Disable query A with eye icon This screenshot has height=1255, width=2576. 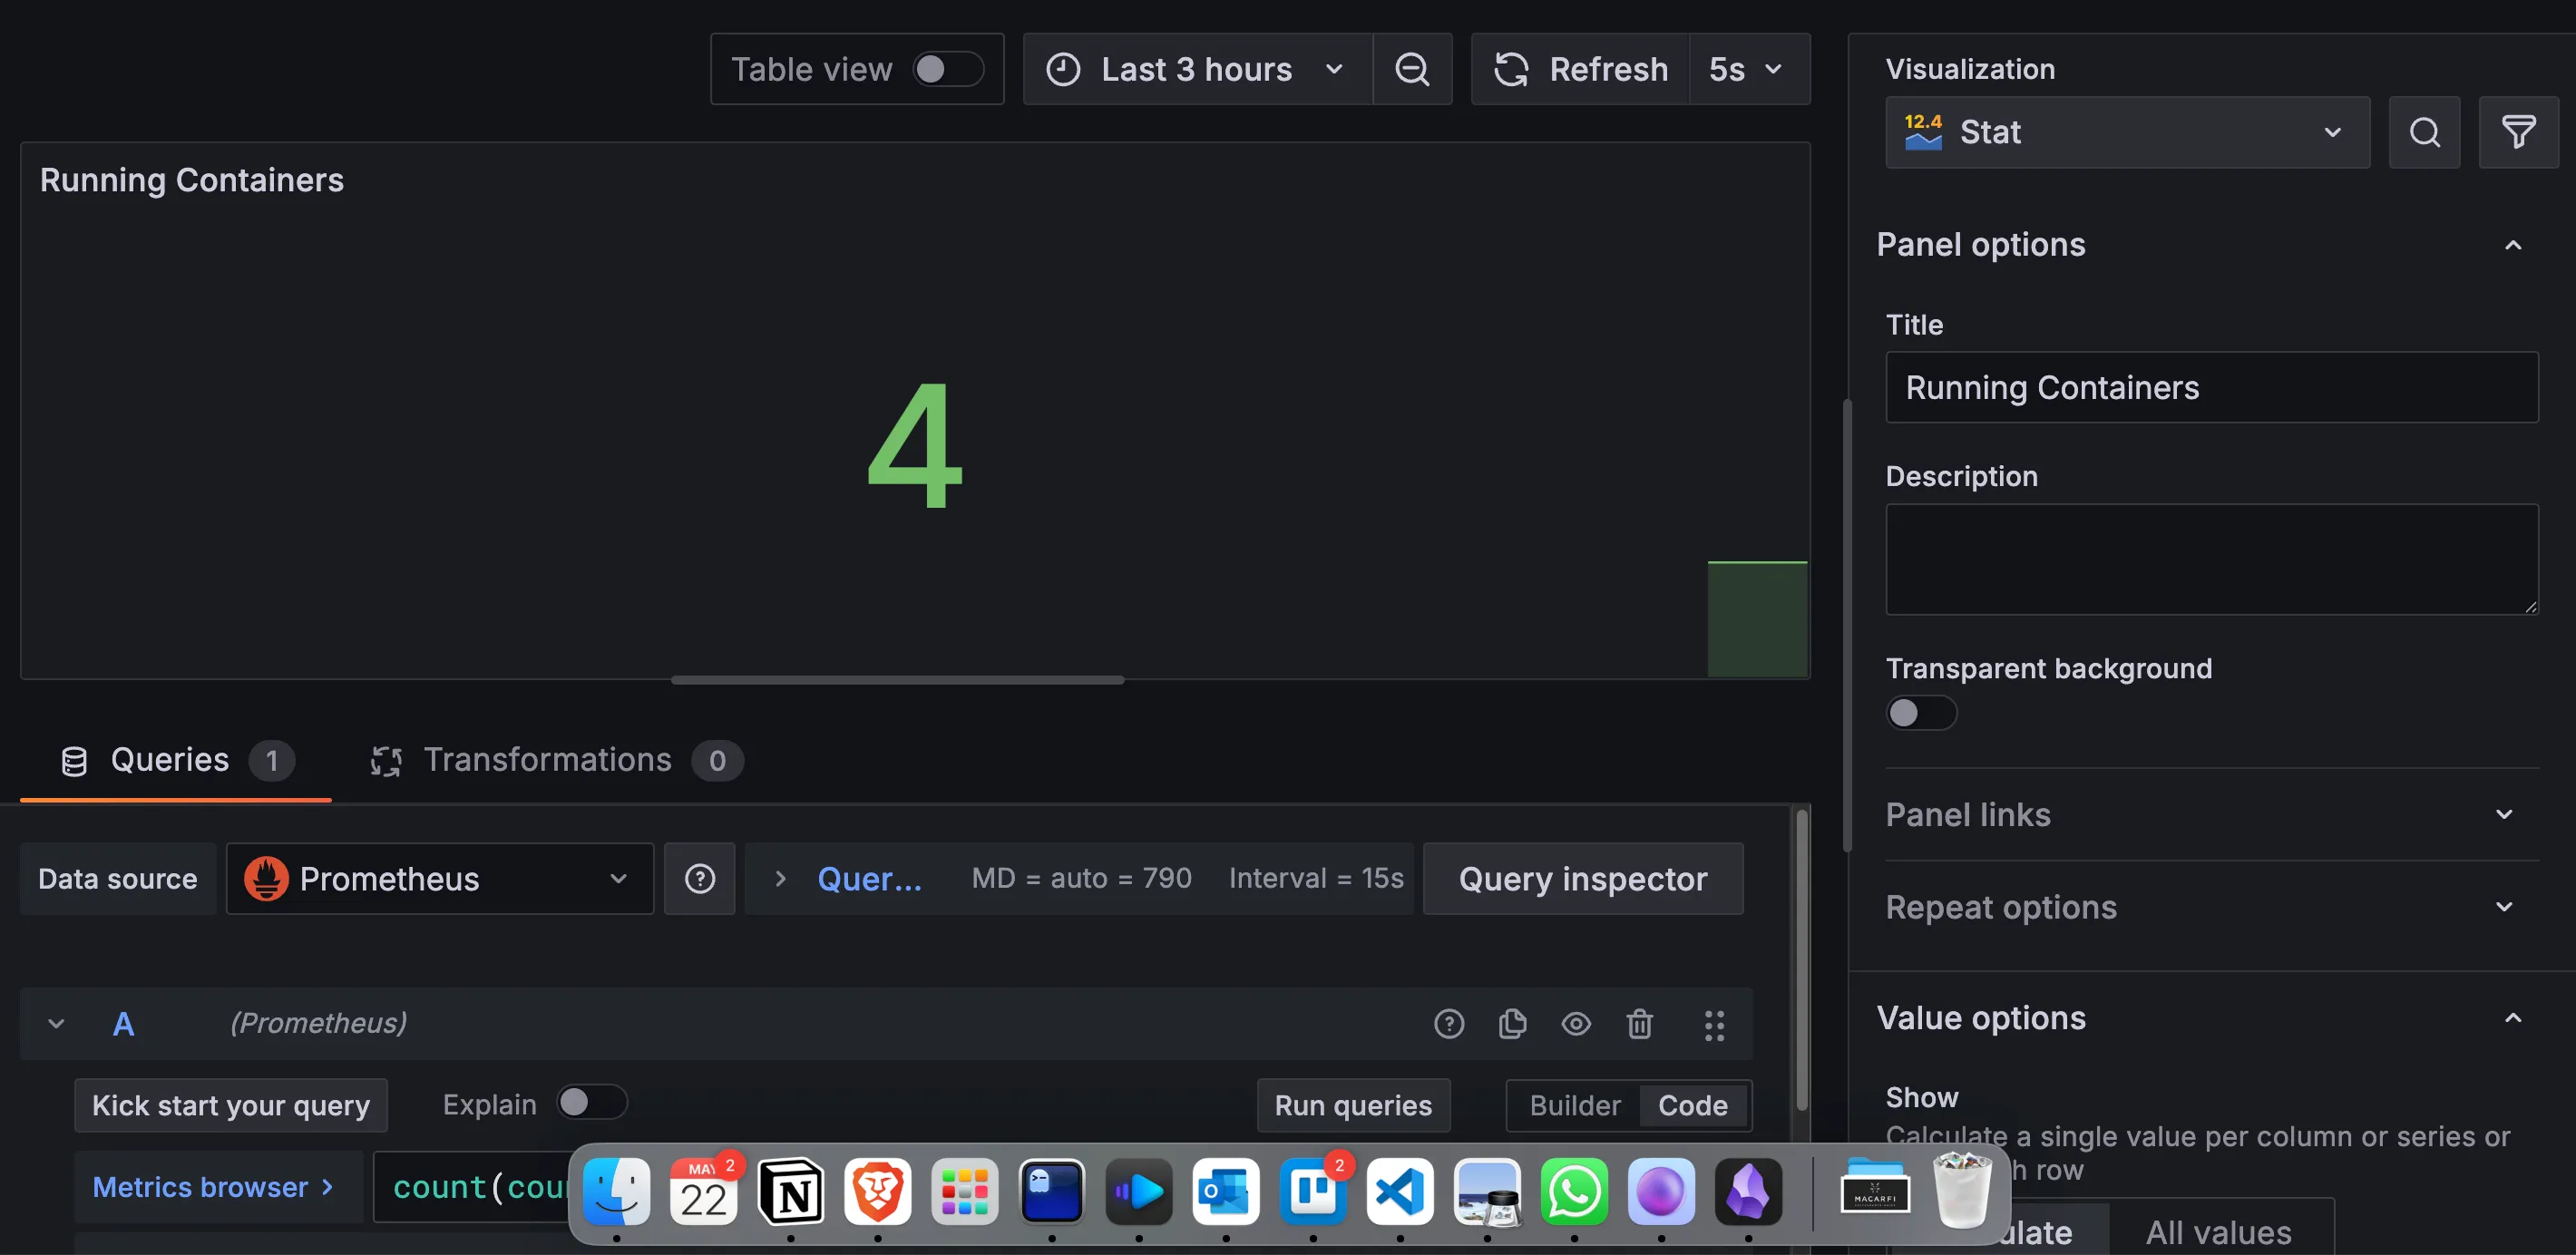point(1576,1023)
